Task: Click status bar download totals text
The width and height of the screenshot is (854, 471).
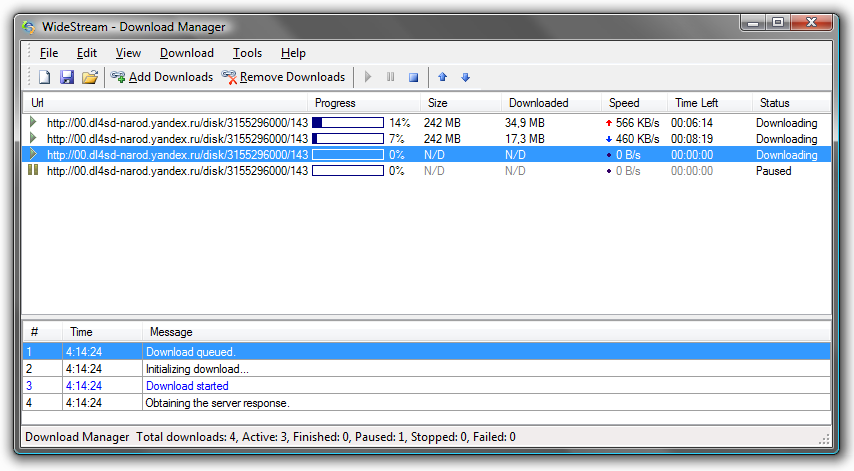Action: 326,437
